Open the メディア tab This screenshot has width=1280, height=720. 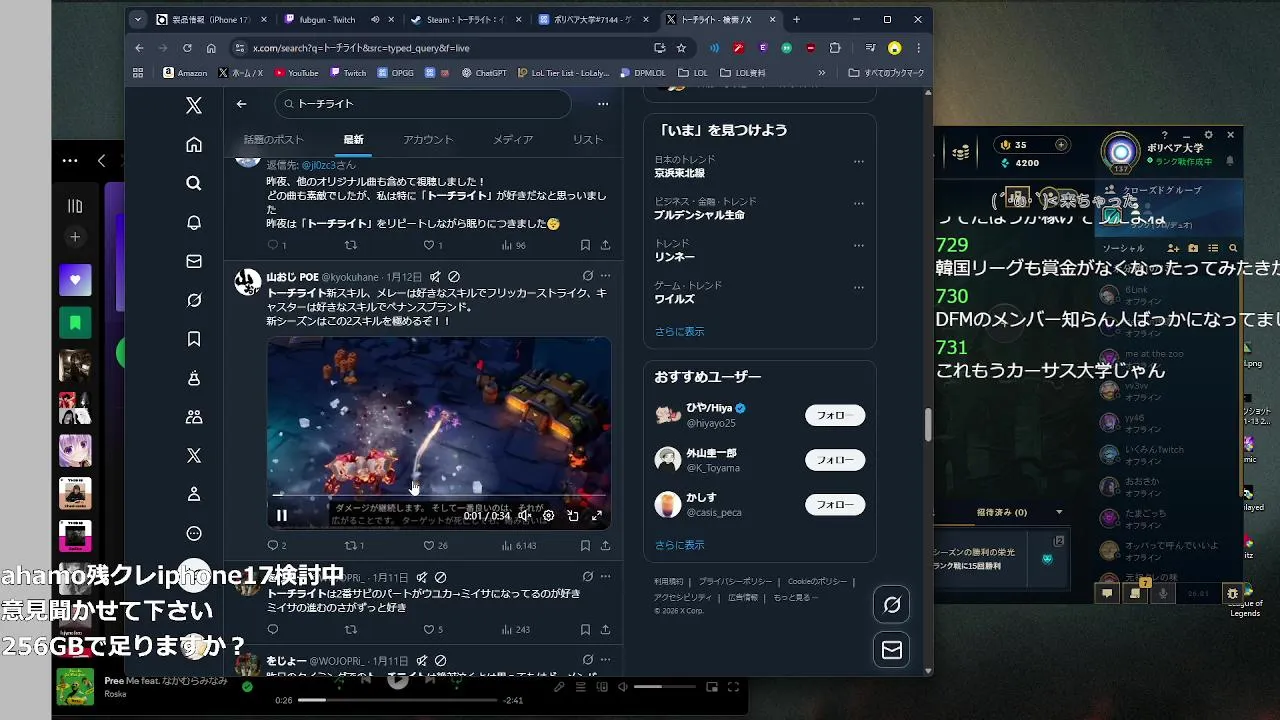click(x=512, y=139)
